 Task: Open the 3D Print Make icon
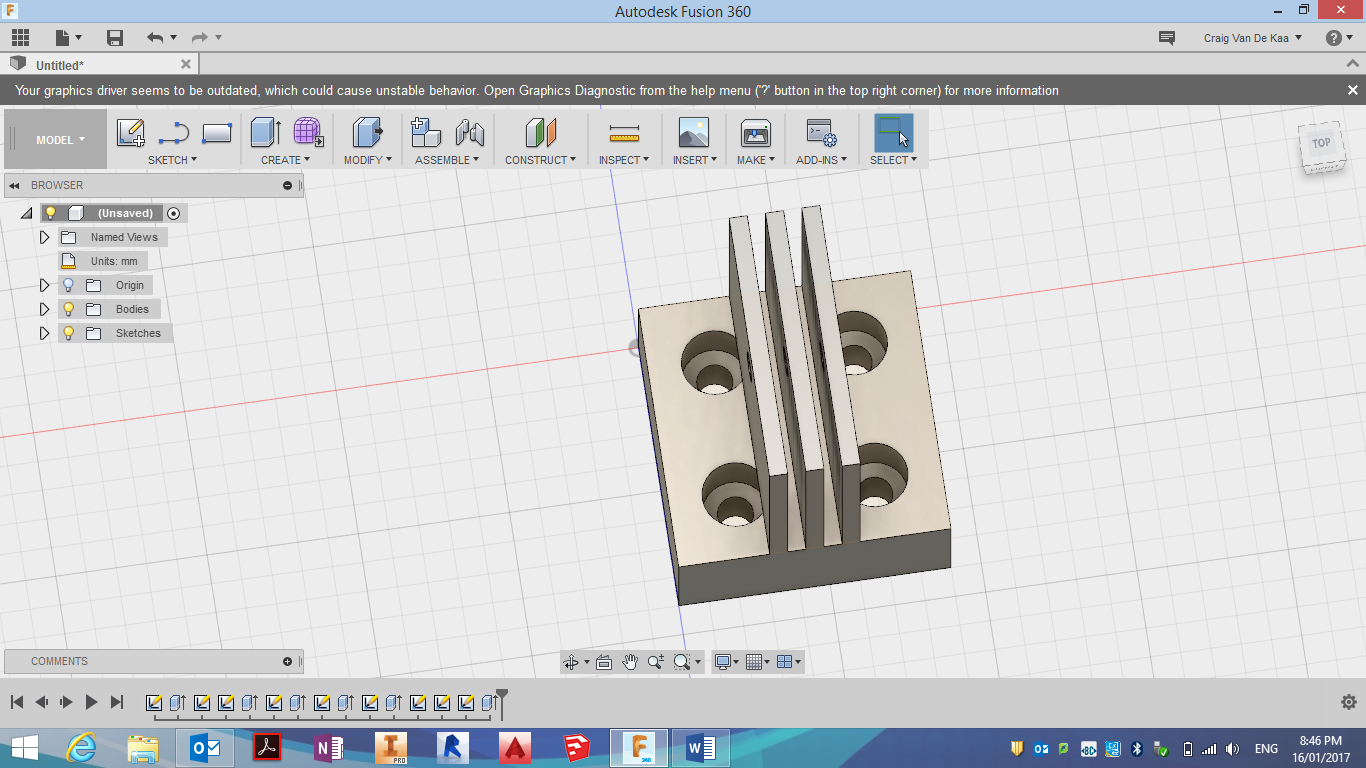(755, 133)
